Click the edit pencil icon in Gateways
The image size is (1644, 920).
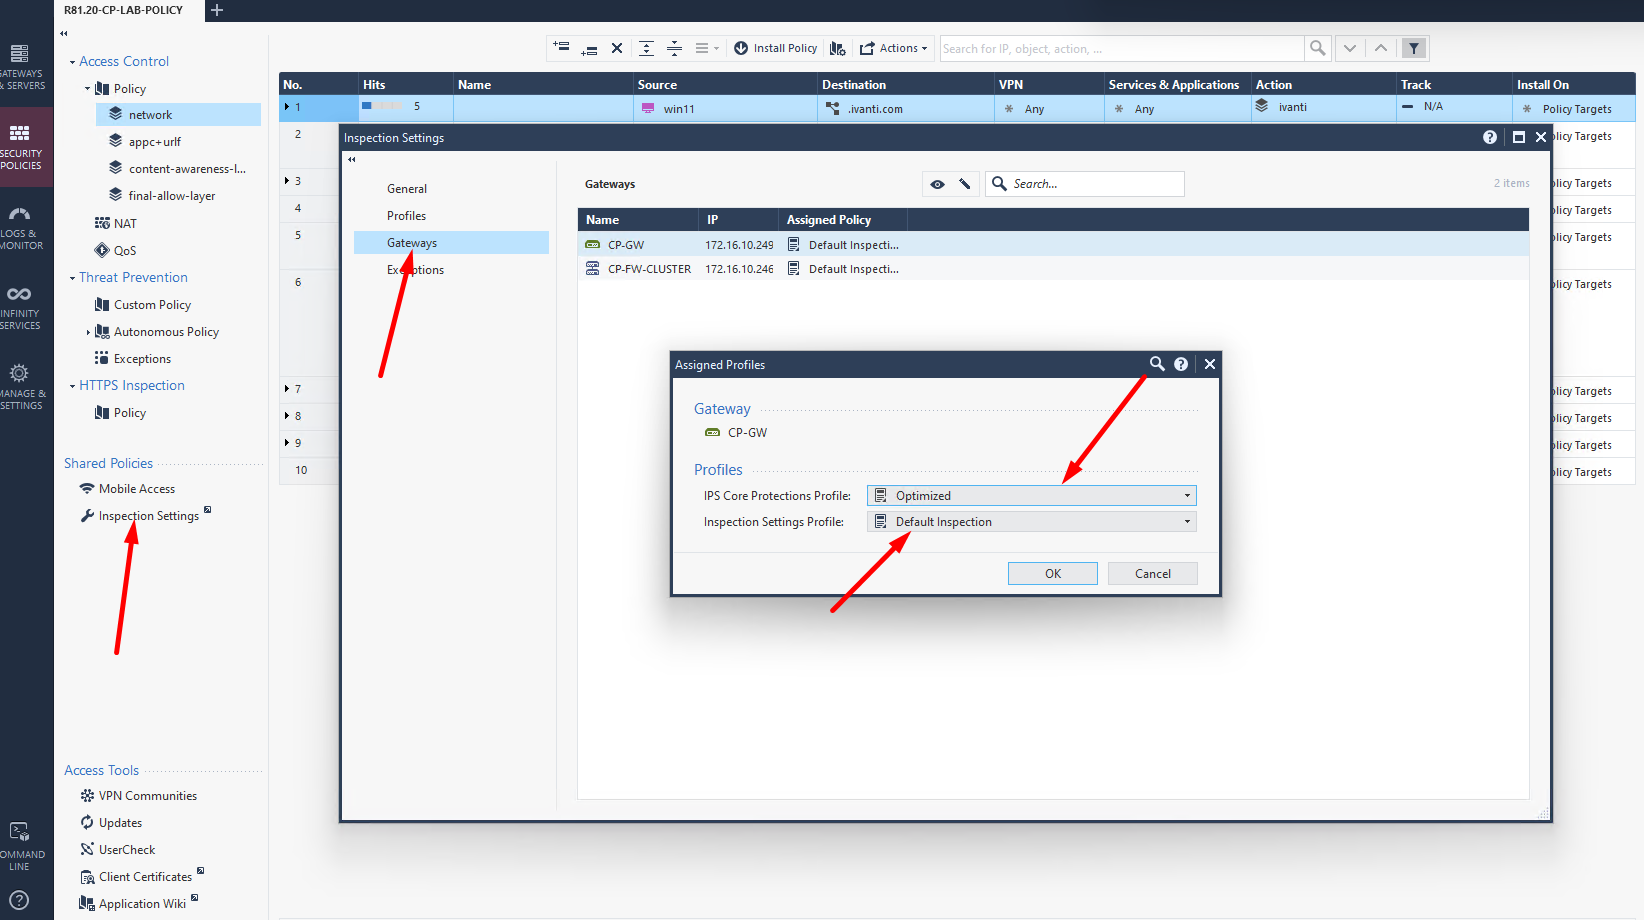[964, 184]
